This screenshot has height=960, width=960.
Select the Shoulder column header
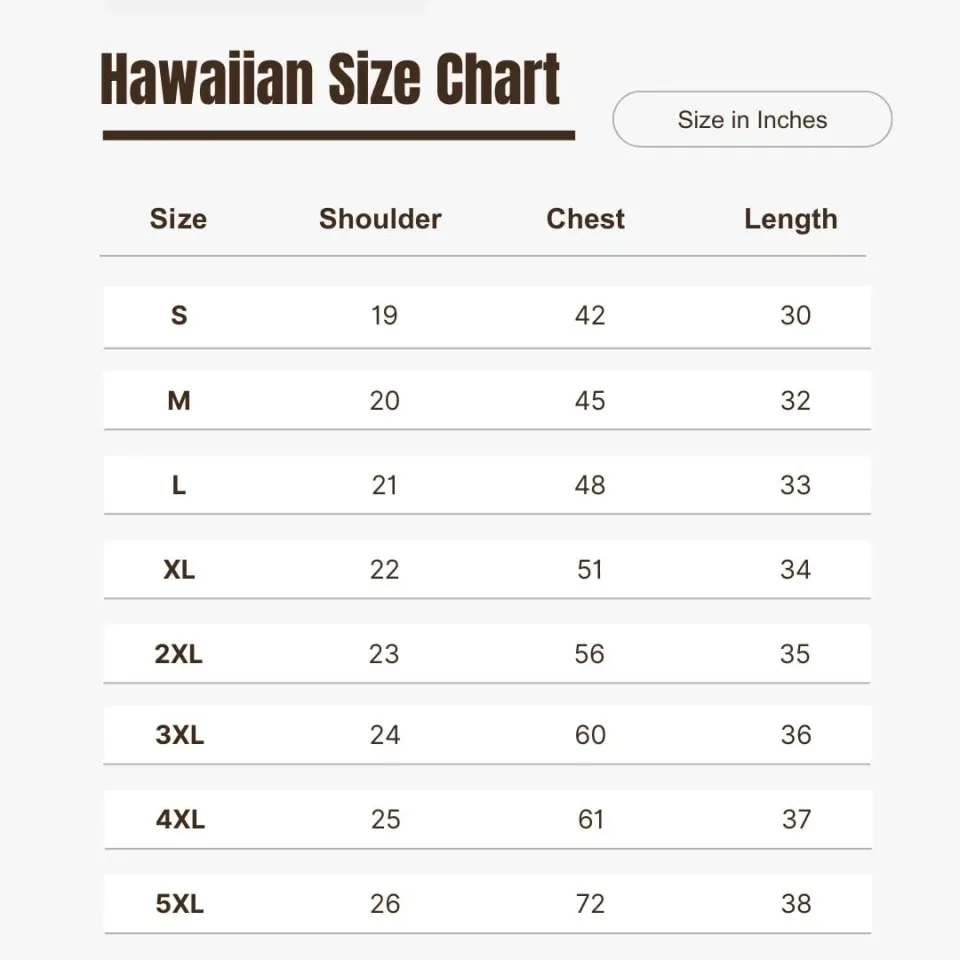[380, 219]
